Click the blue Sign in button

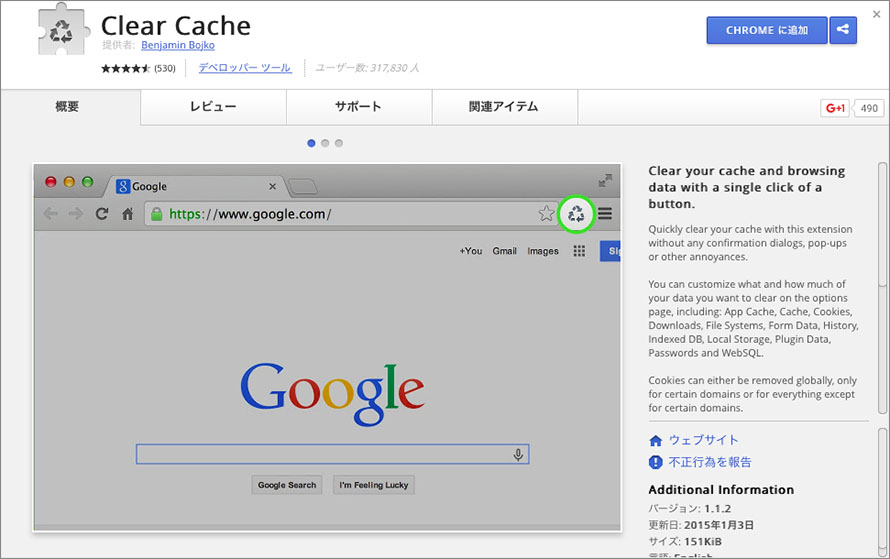[x=610, y=251]
